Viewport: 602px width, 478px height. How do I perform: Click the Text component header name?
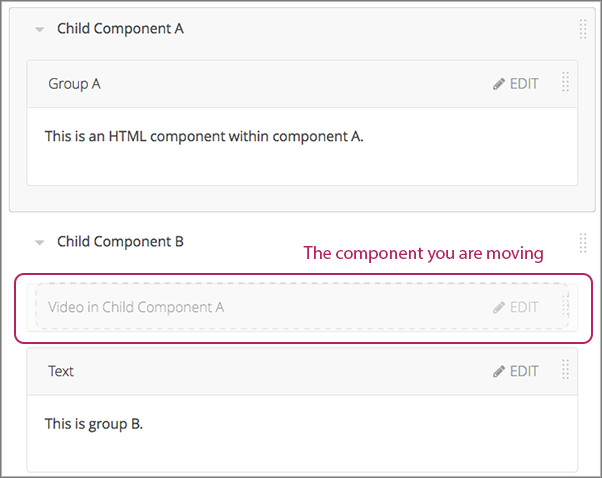click(61, 371)
